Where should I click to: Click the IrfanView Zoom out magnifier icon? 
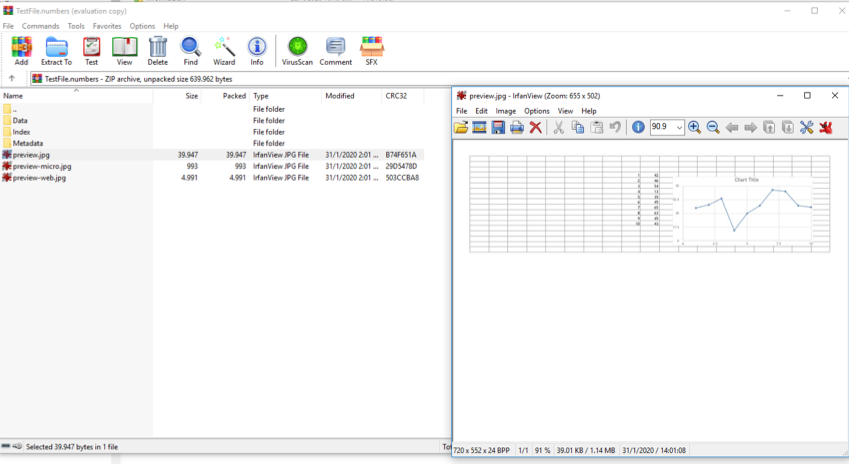click(713, 127)
